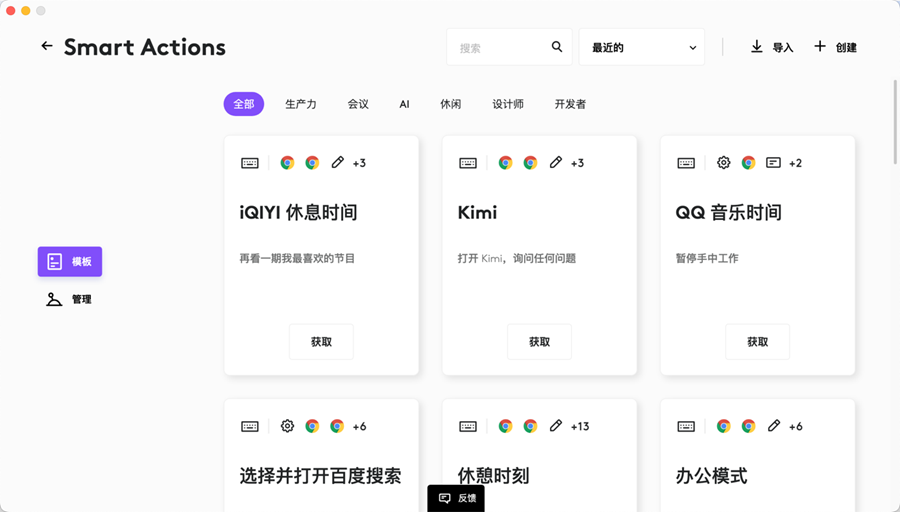Click the text box icon on QQ 音乐时间 card

tap(773, 163)
